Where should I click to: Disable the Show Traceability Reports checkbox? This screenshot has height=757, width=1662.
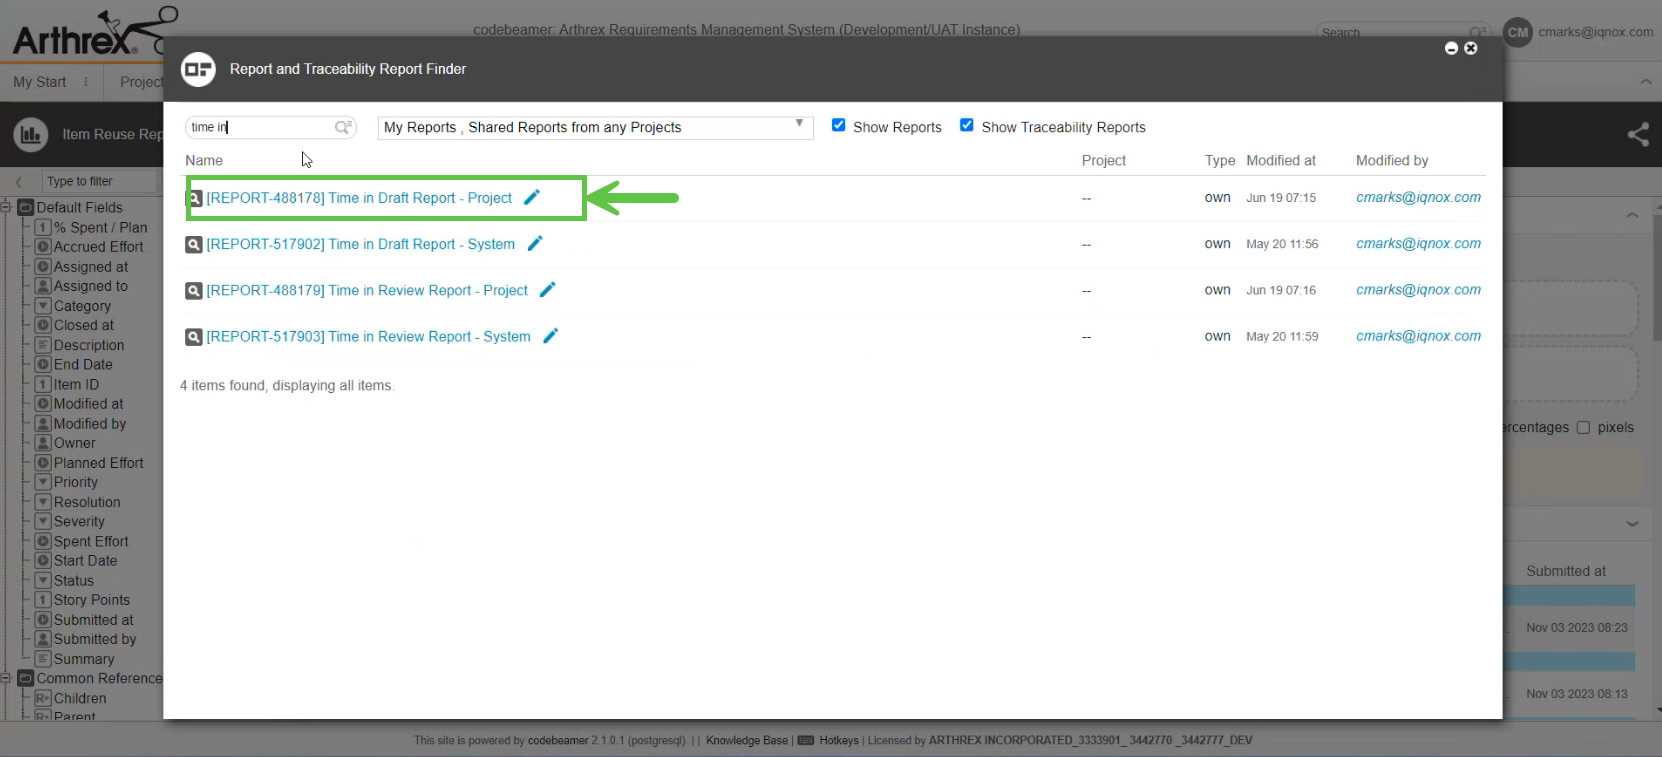pyautogui.click(x=967, y=126)
